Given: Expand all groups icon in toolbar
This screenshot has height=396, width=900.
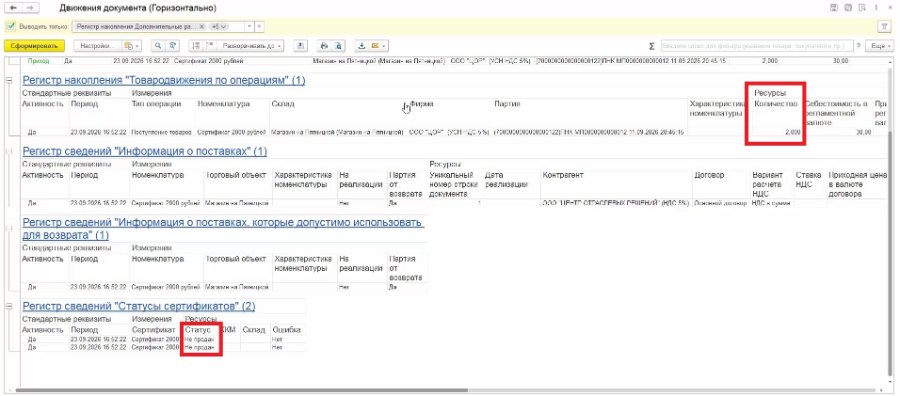Looking at the screenshot, I should [210, 46].
